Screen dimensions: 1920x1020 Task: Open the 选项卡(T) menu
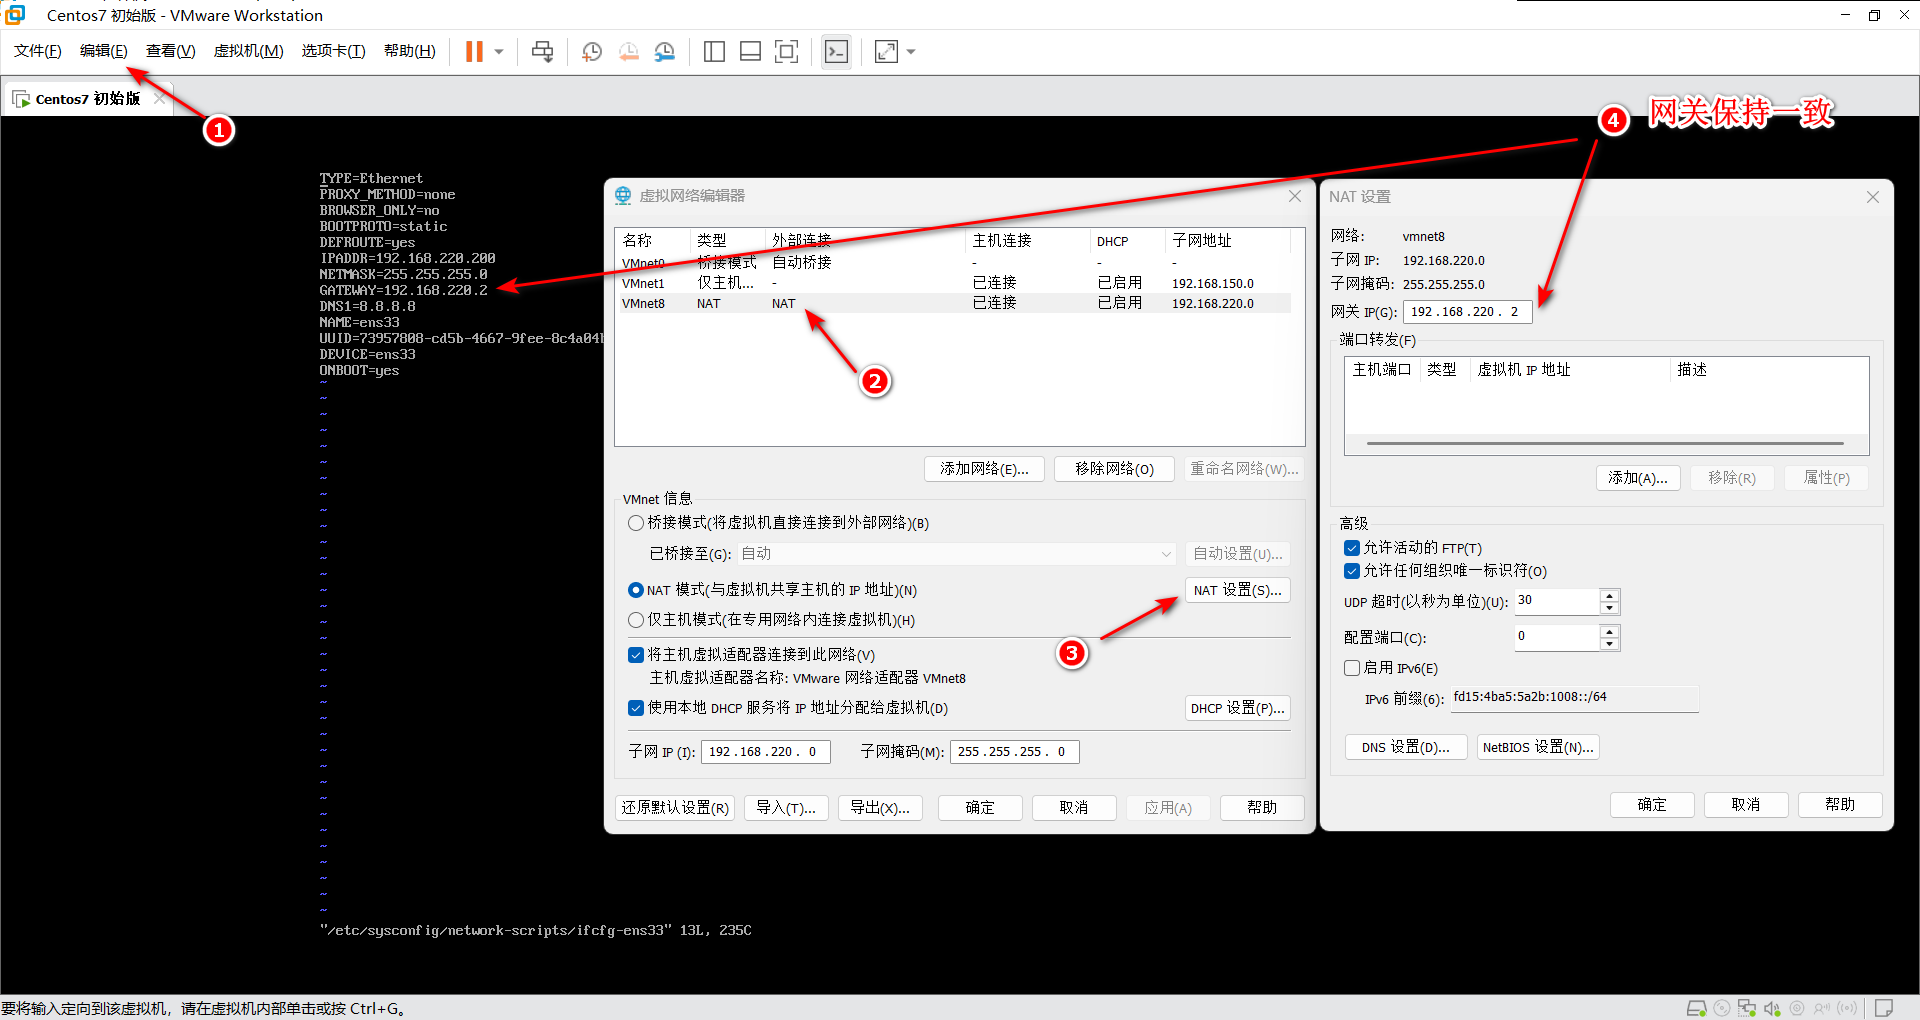pos(334,51)
